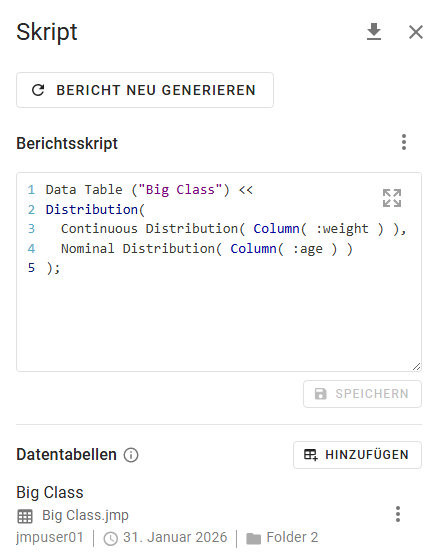Download the script with the download icon
This screenshot has height=560, width=438.
(374, 32)
